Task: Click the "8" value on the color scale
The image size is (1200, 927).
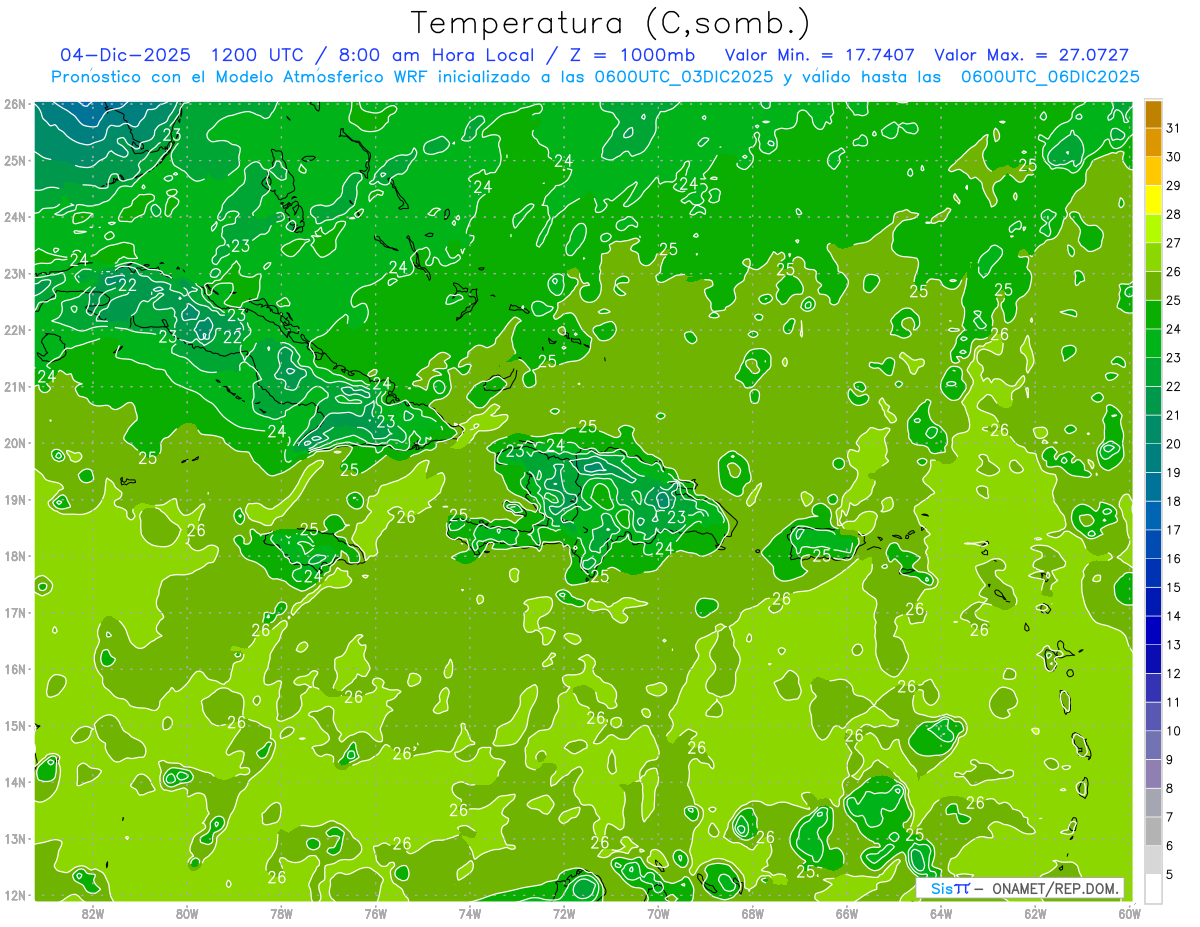Action: pyautogui.click(x=1169, y=789)
